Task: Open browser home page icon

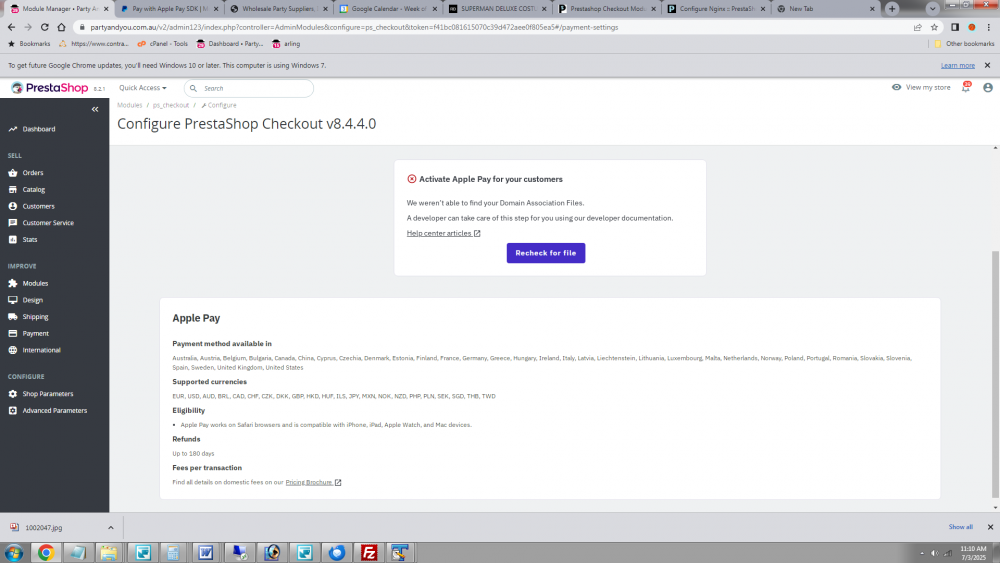Action: tap(61, 27)
